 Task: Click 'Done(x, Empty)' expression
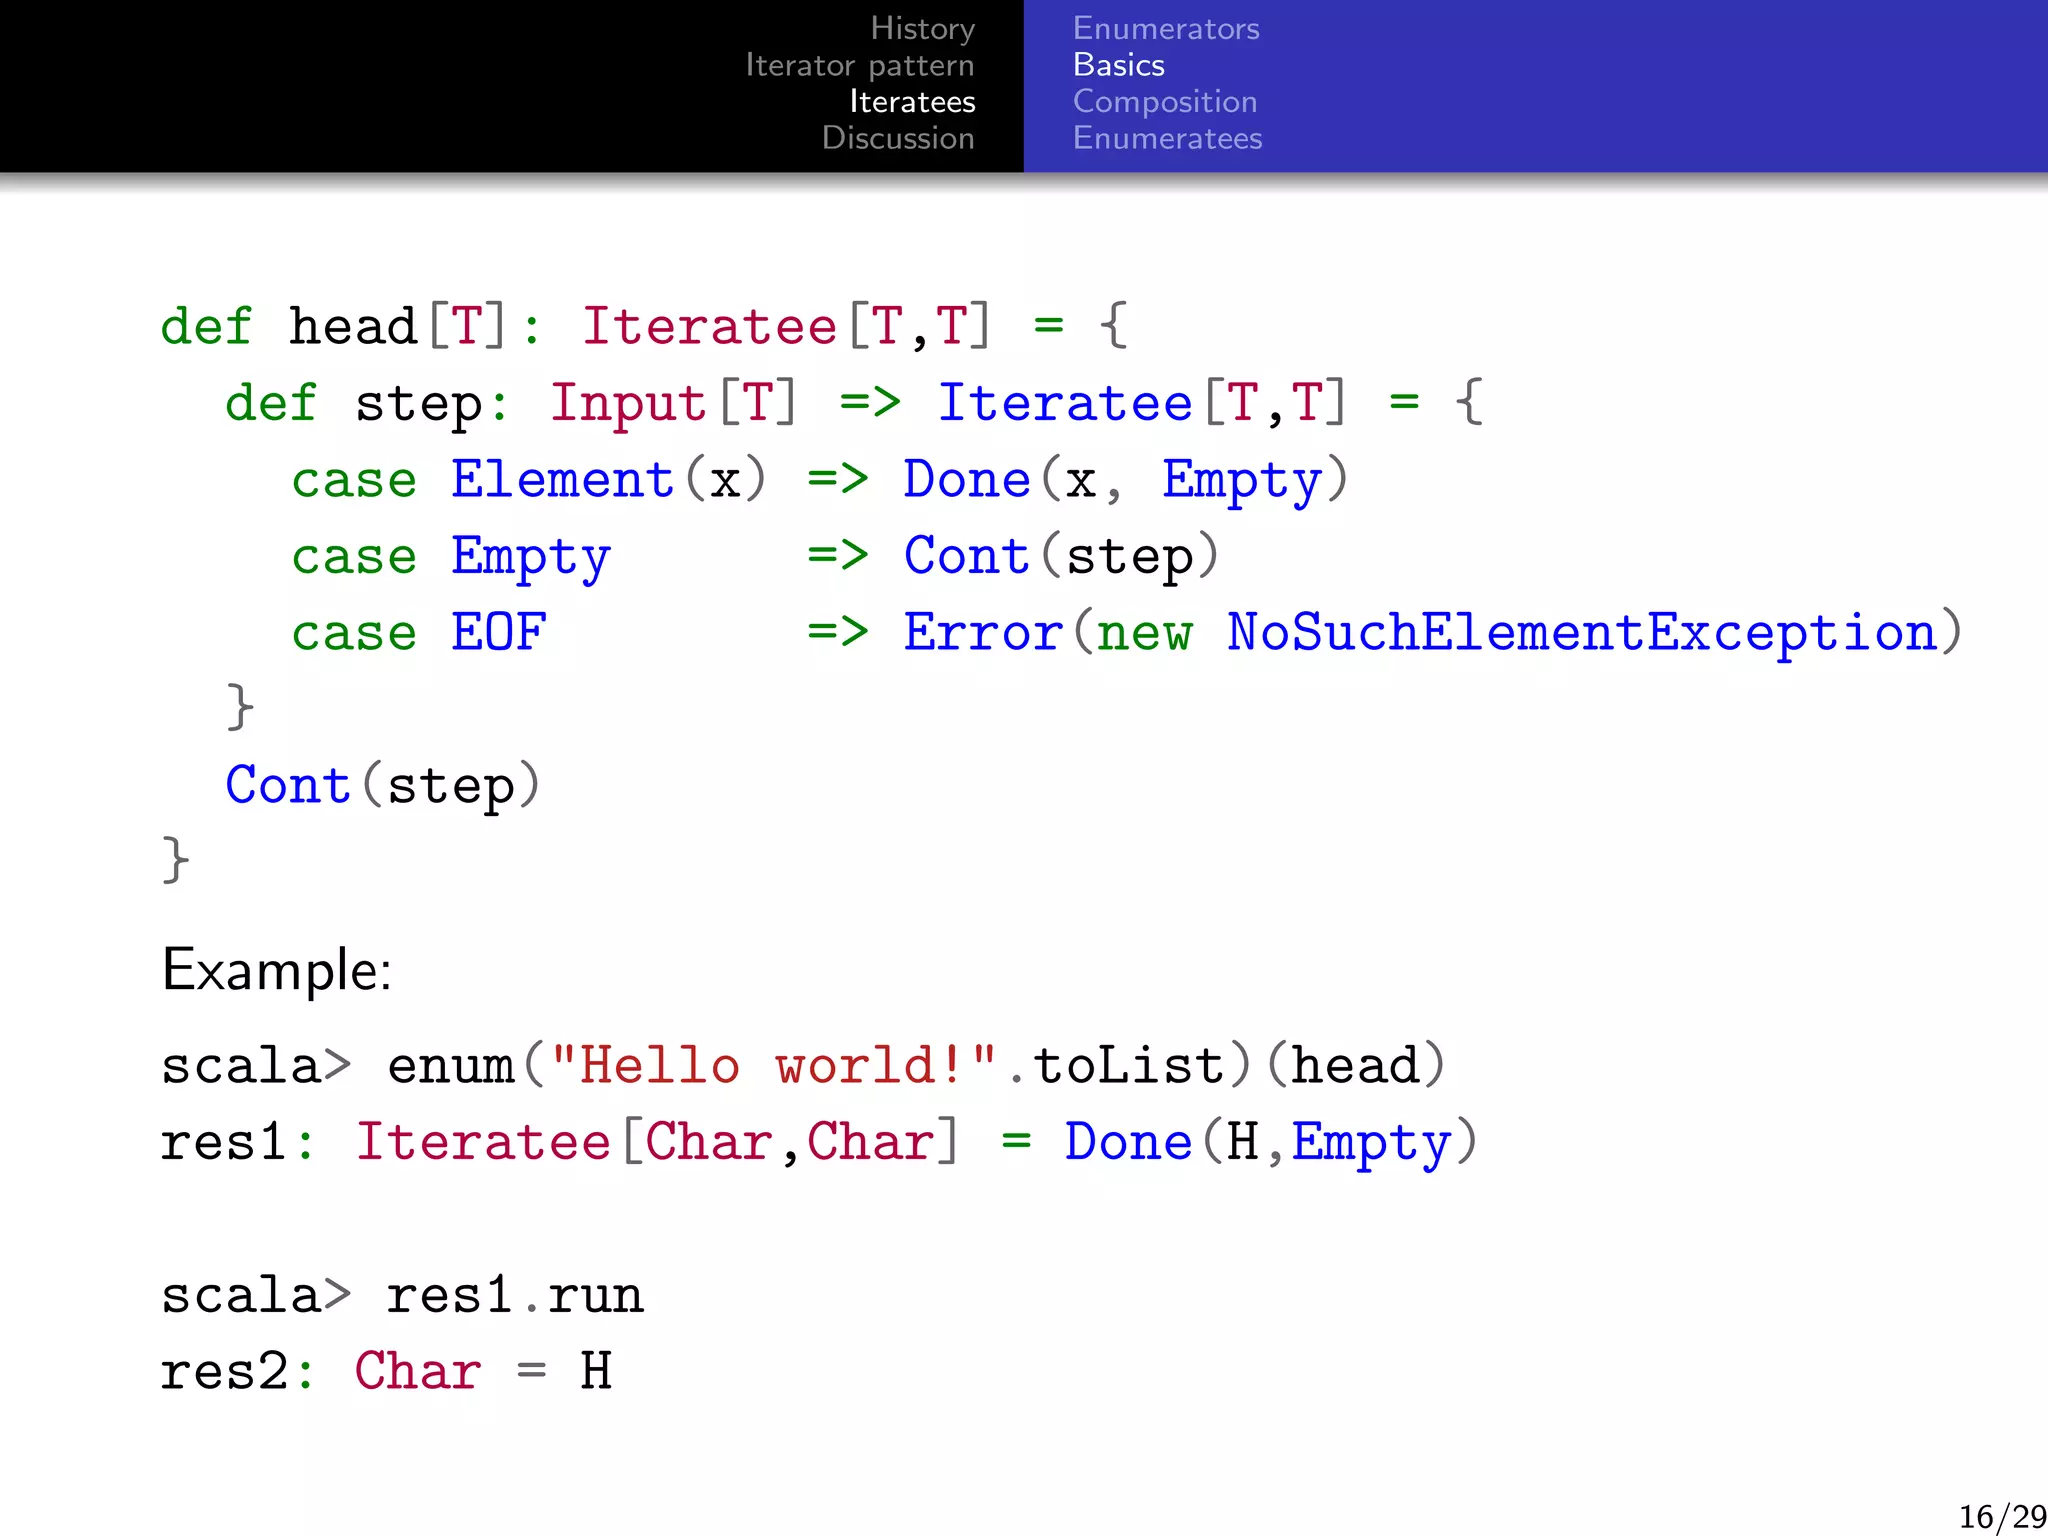[1126, 480]
